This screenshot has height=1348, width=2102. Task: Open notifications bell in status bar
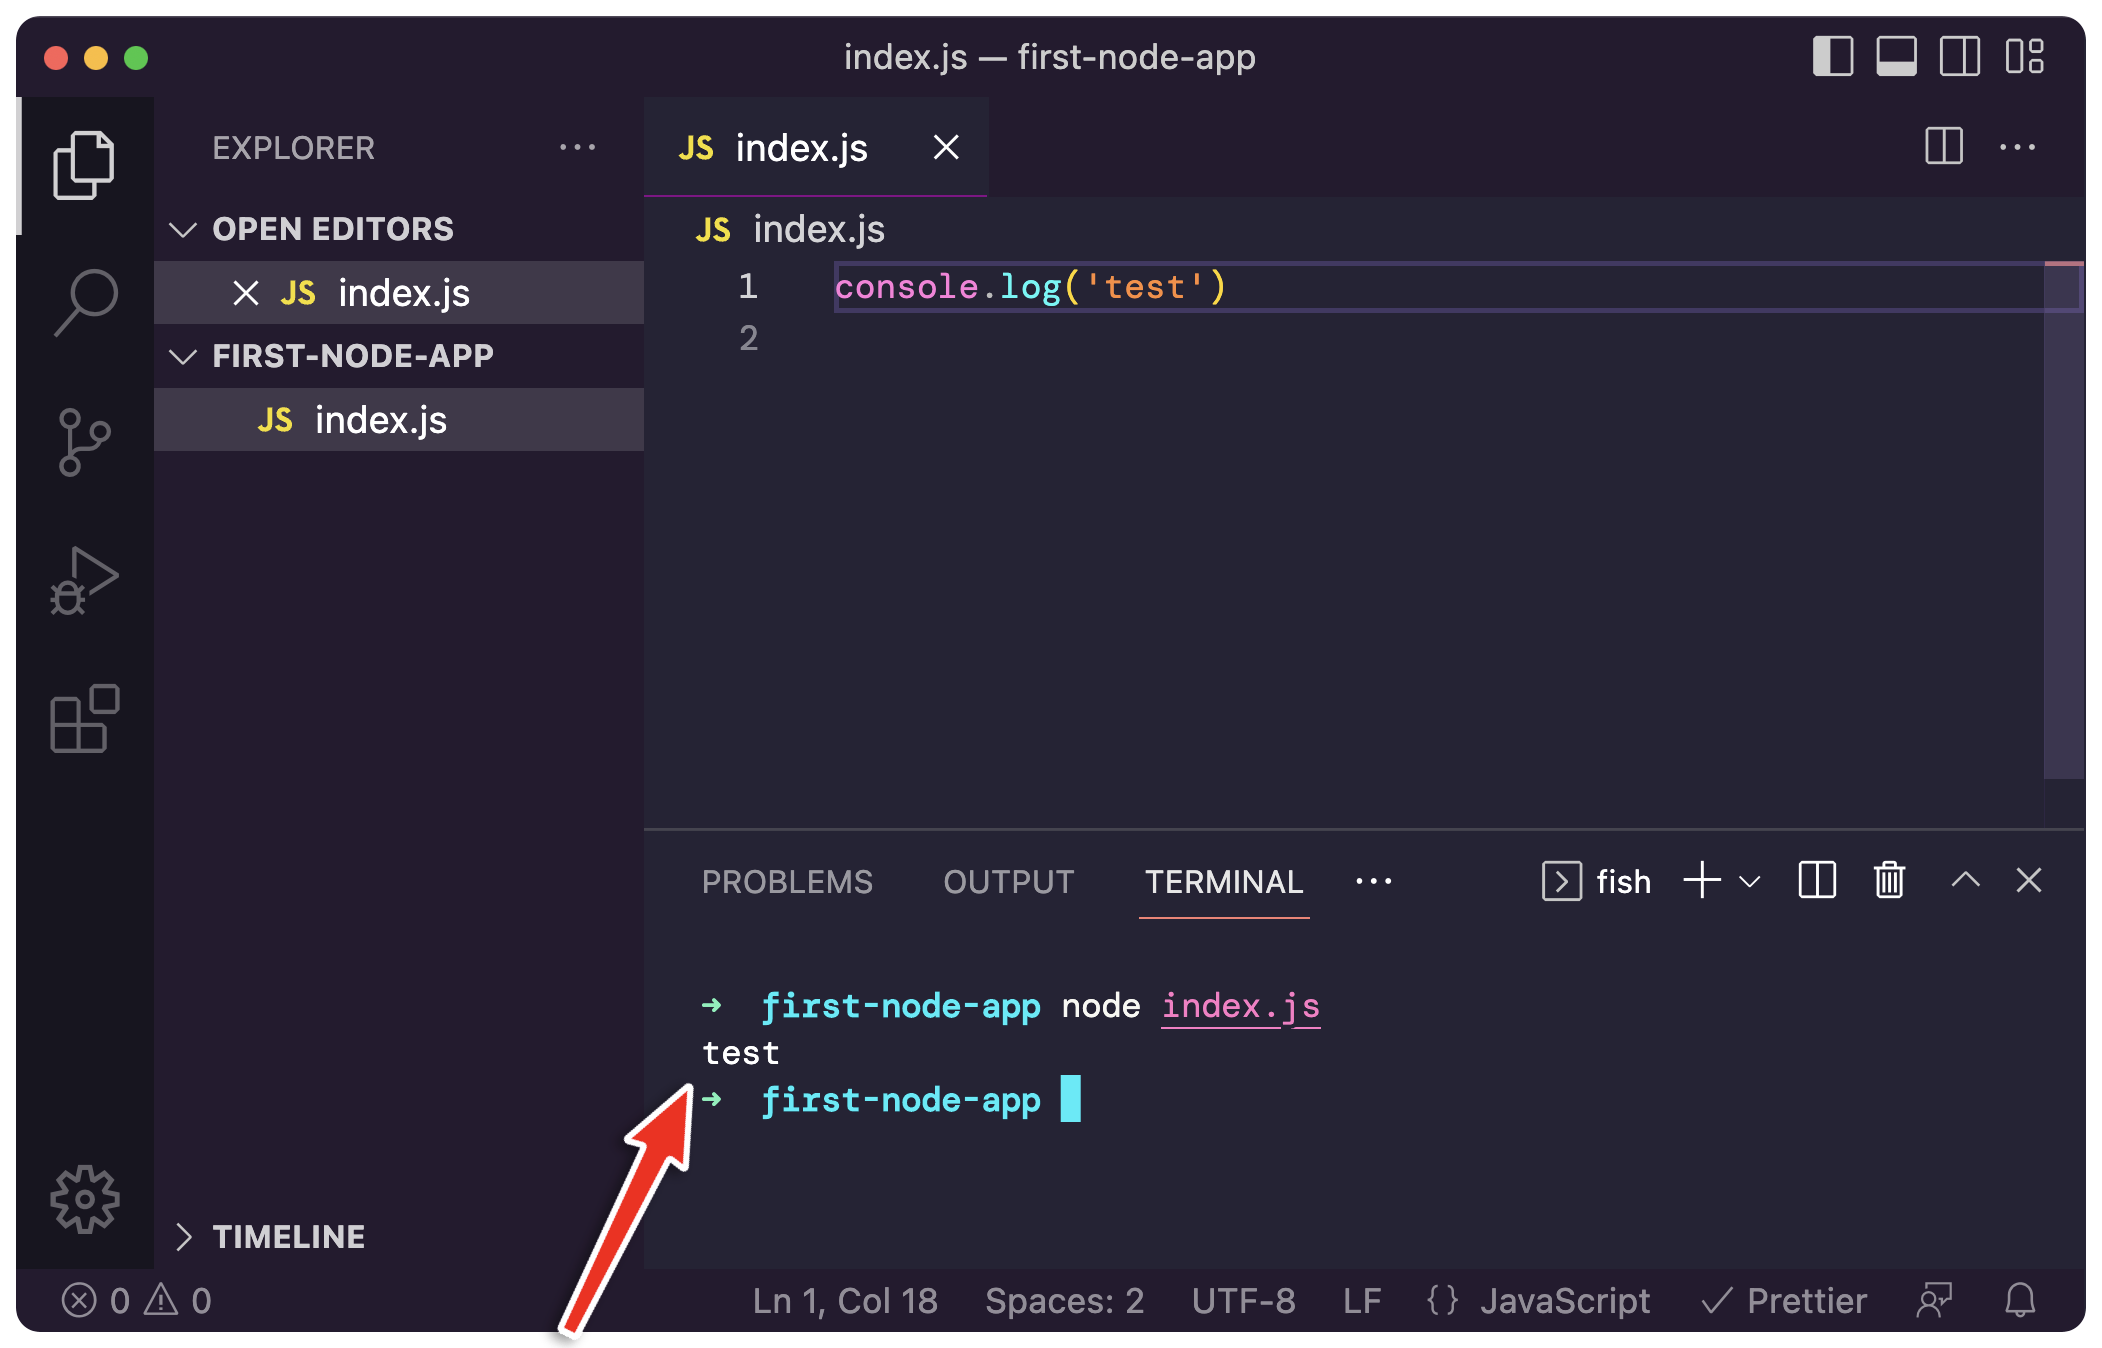tap(2020, 1300)
